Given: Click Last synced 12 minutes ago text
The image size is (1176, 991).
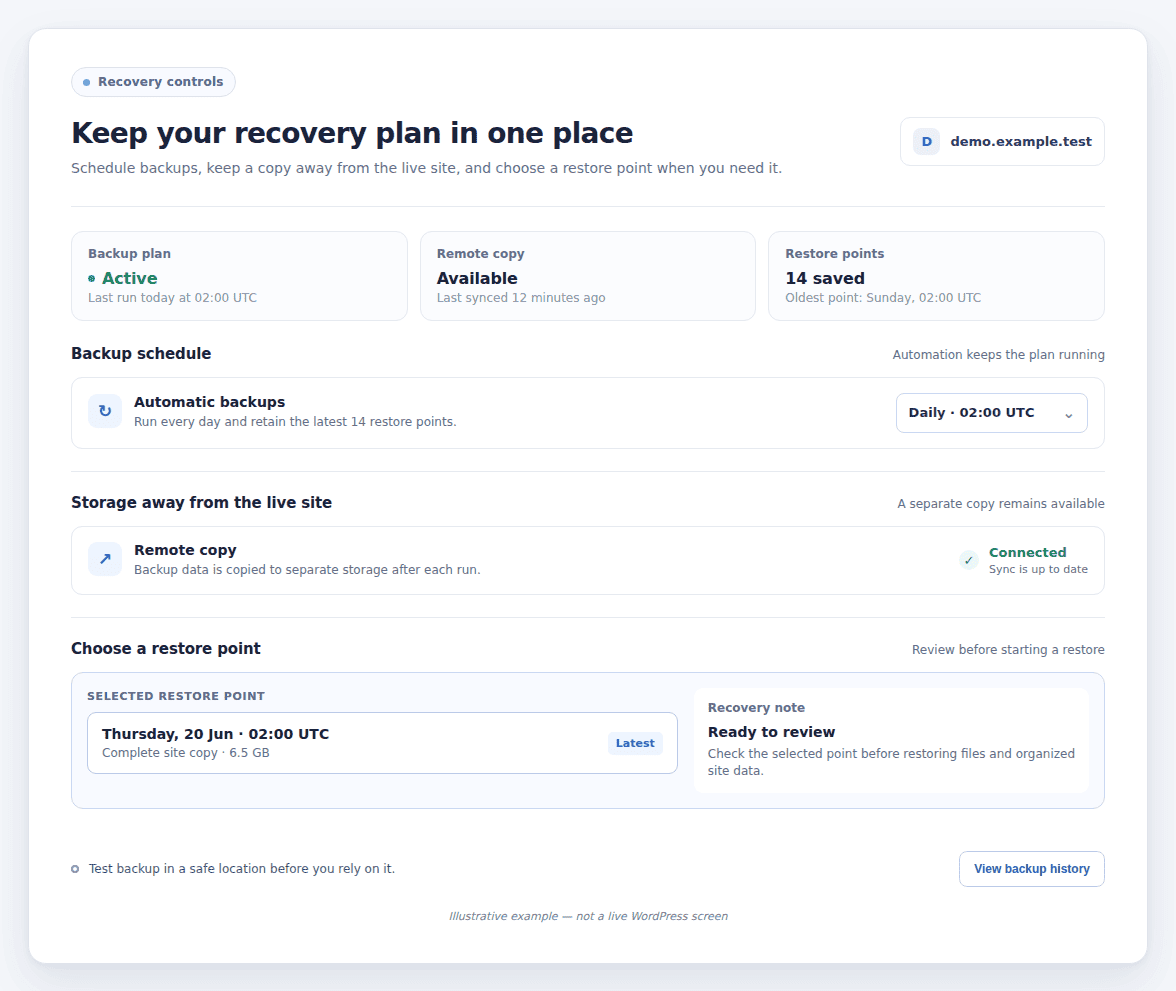Looking at the screenshot, I should point(520,298).
